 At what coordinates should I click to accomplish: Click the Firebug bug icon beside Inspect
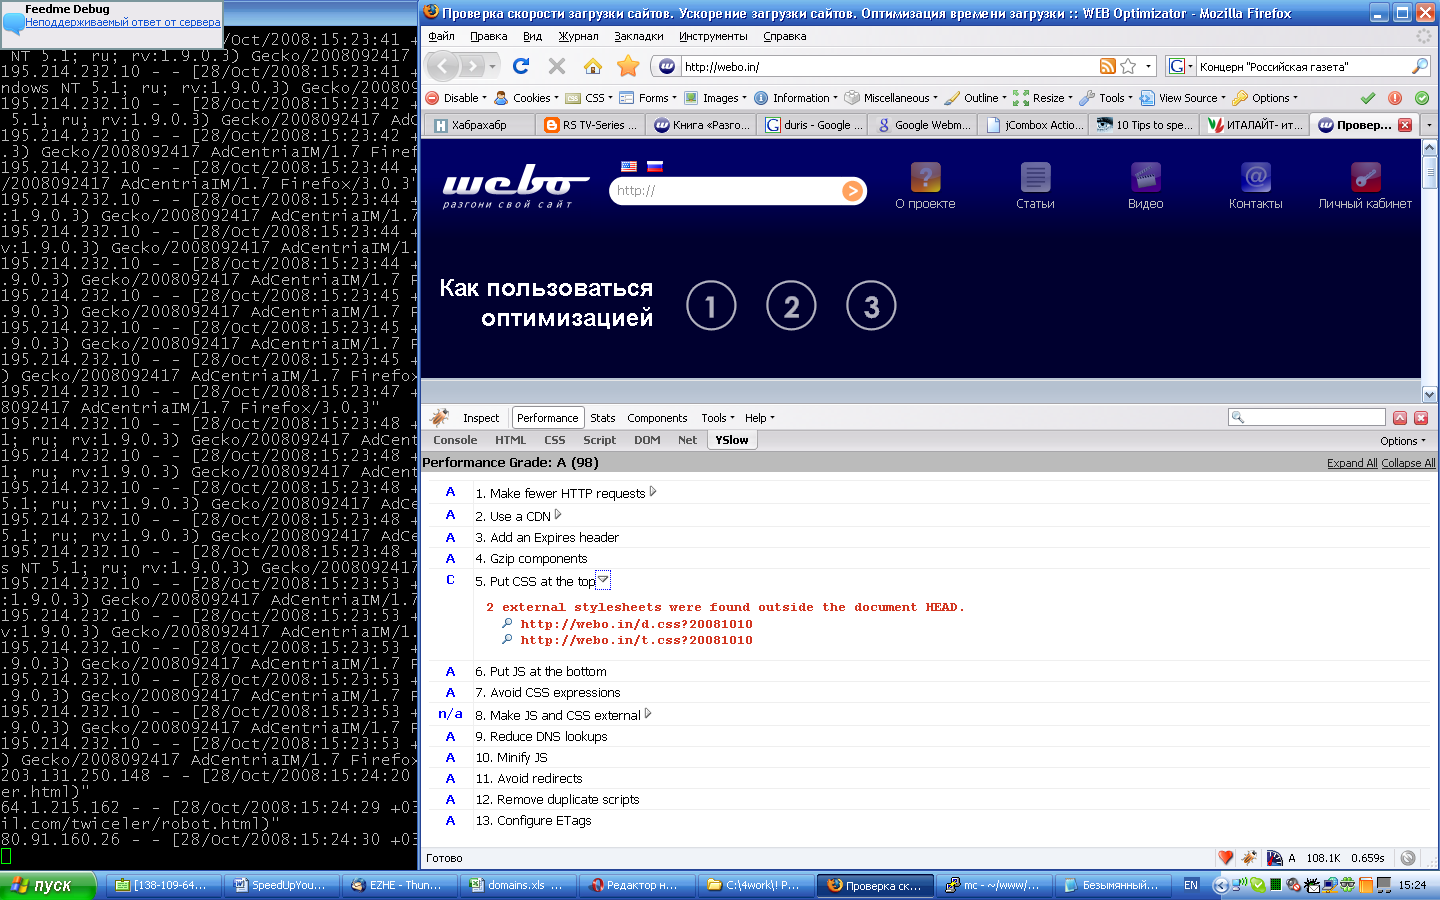[x=439, y=418]
